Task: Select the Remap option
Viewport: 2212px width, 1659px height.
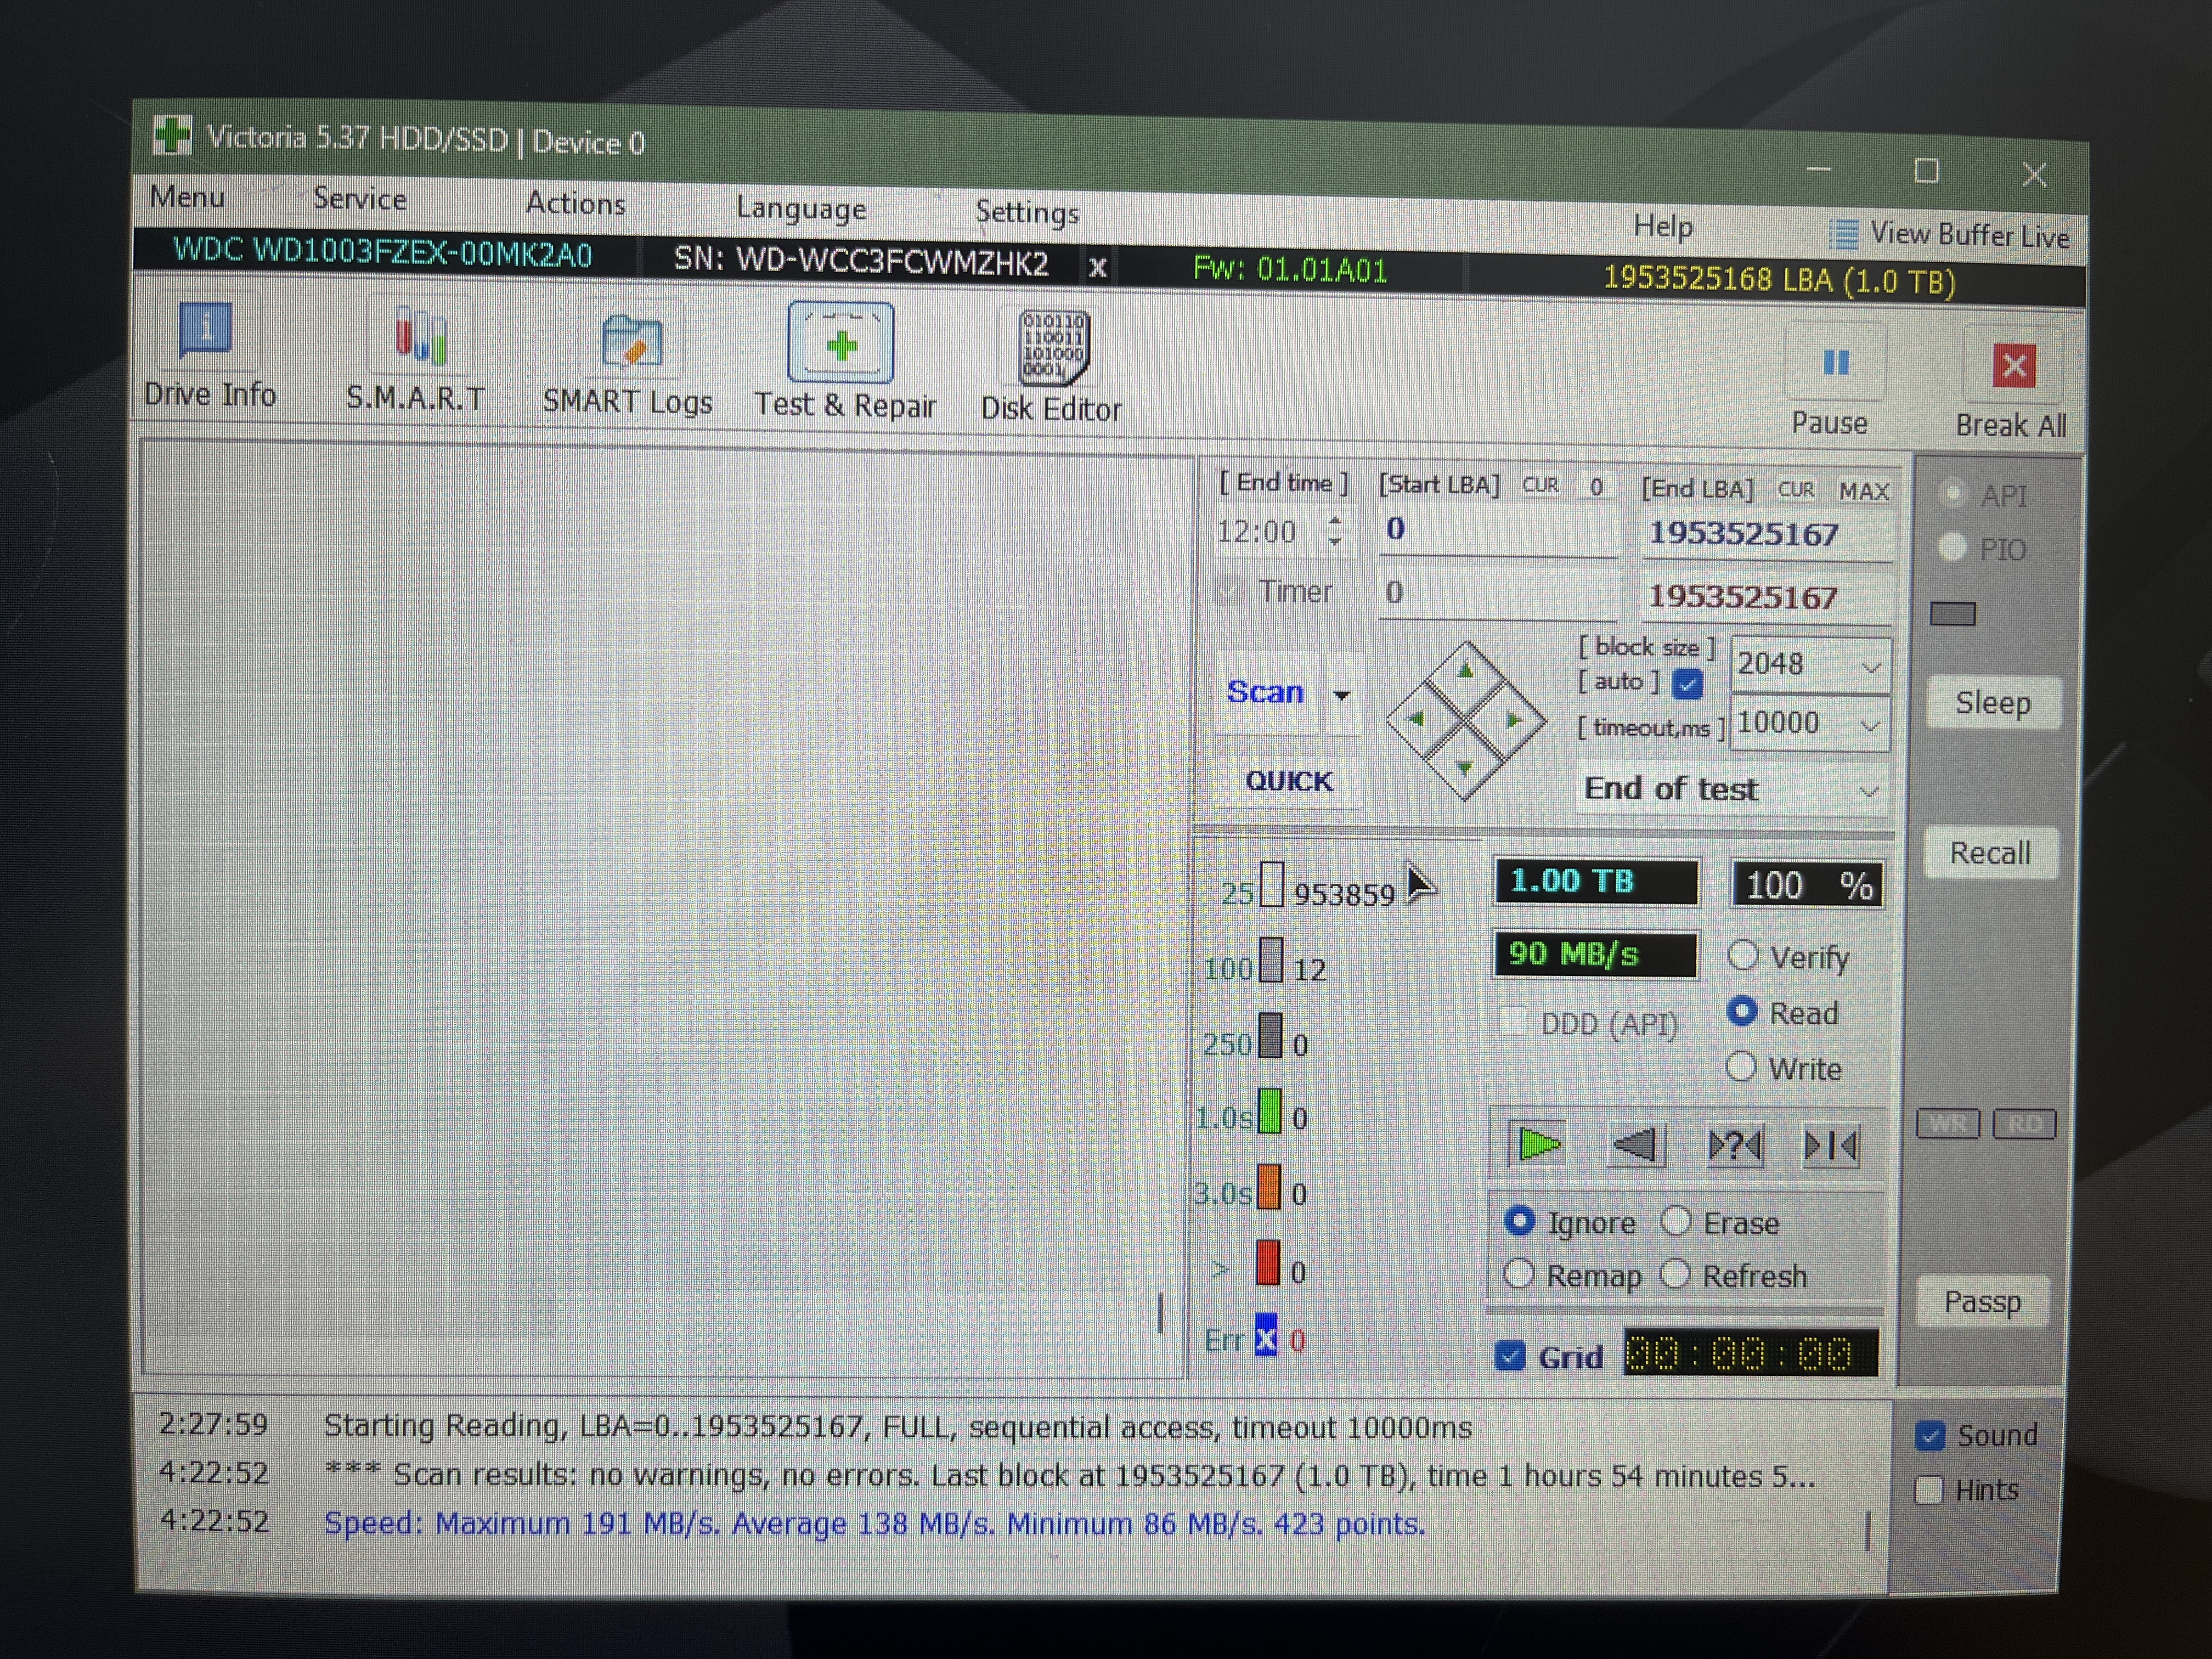Action: [1519, 1274]
